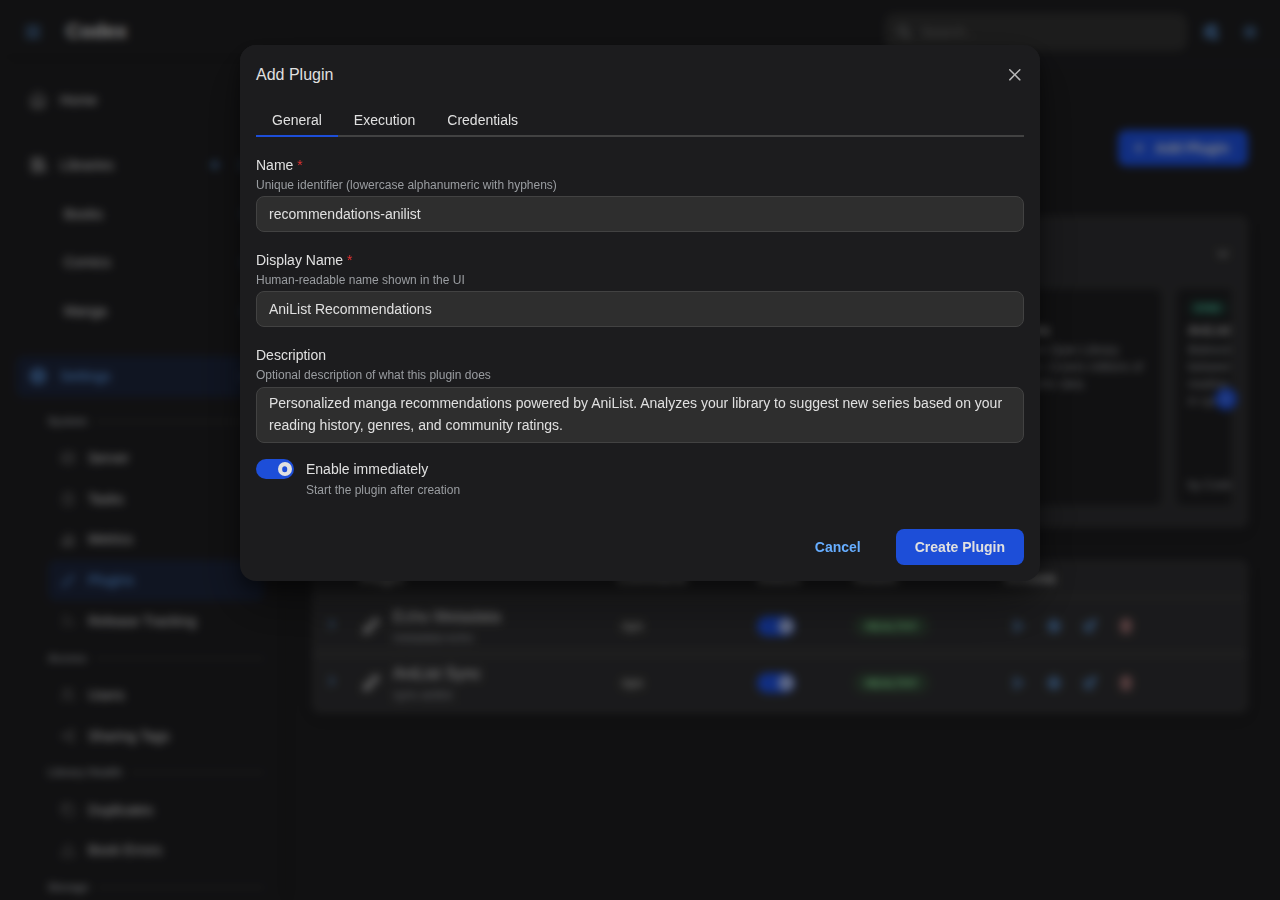Click the blurred Add Plugin button behind dialog
The width and height of the screenshot is (1280, 900).
[1182, 148]
